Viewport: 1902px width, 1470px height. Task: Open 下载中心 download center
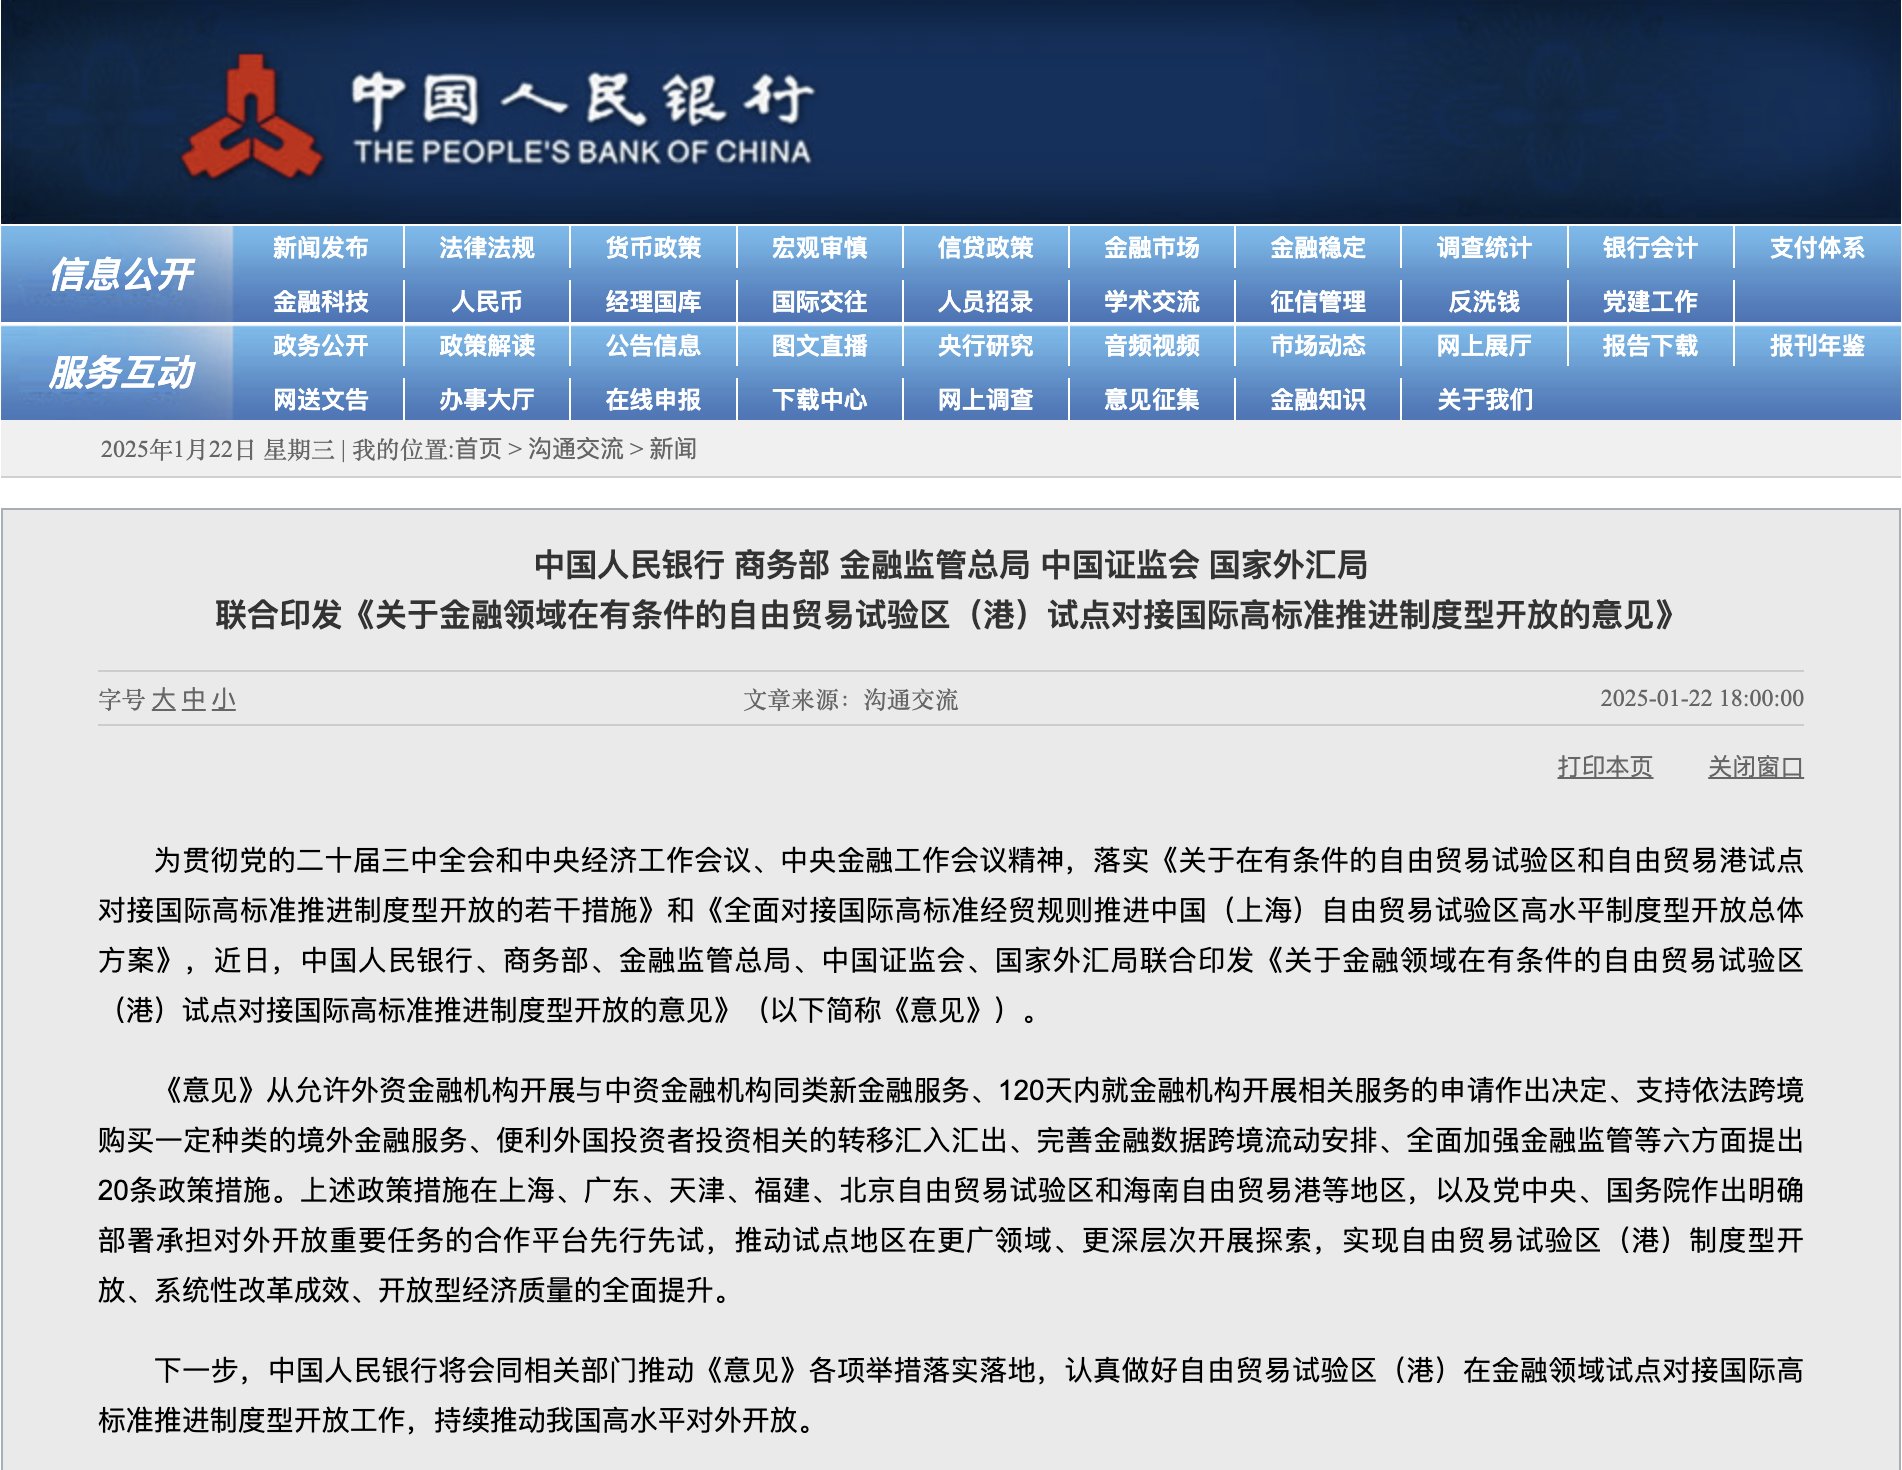819,399
